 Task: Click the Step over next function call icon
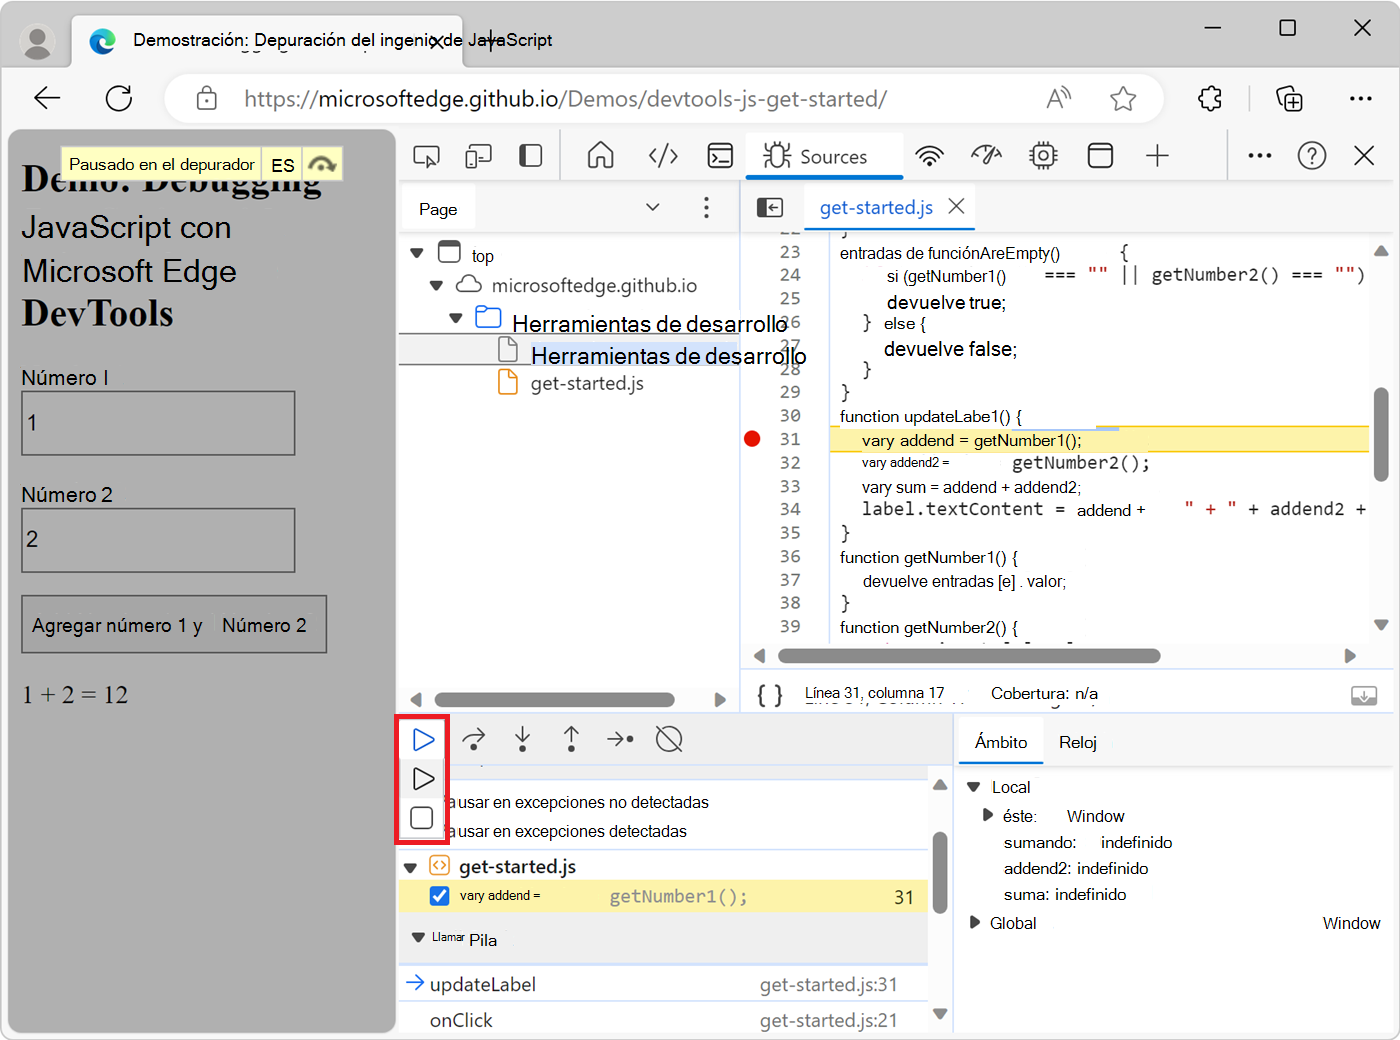pyautogui.click(x=473, y=739)
